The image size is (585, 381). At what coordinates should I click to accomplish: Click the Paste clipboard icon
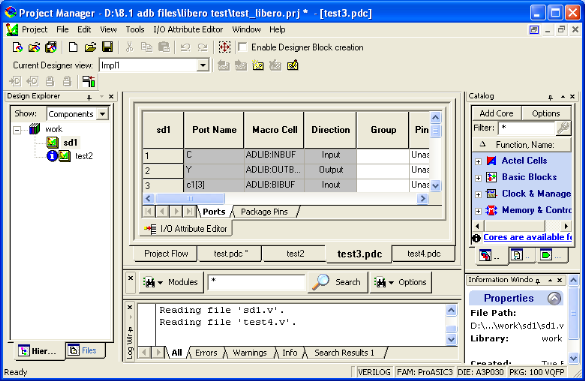[164, 47]
